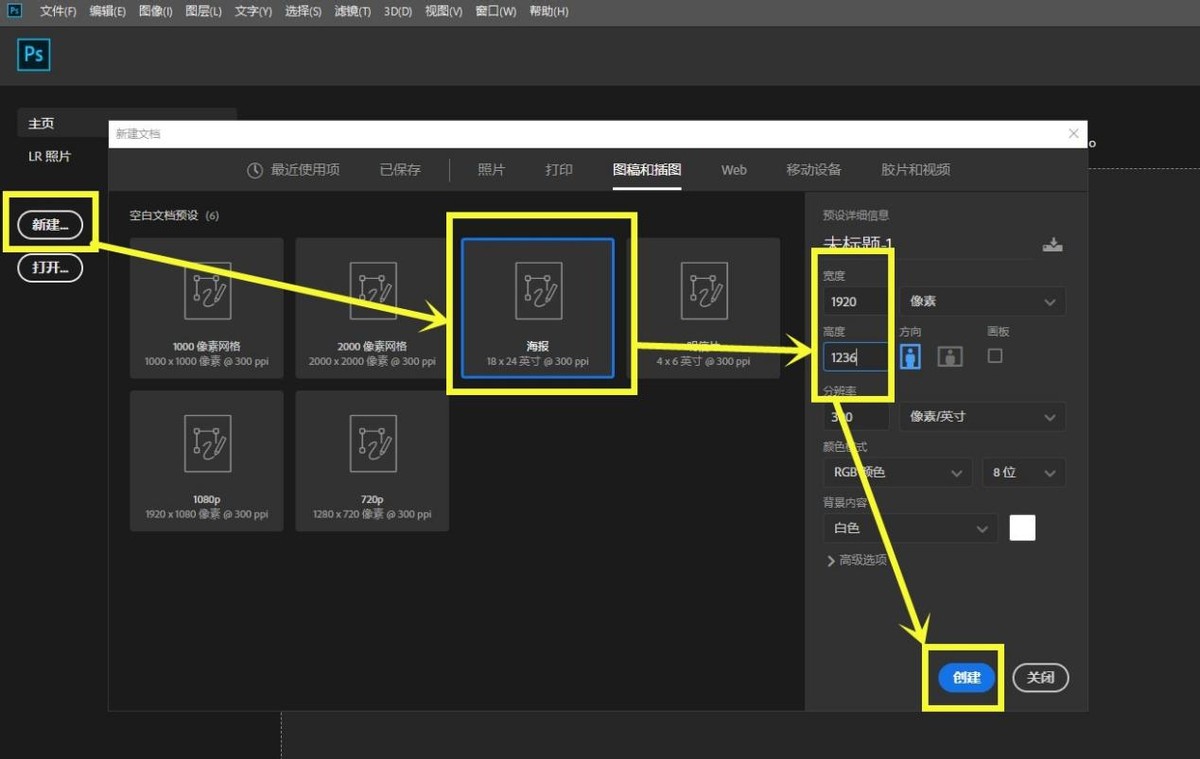Switch to the 移动设备 tab
Screen dimensions: 1200x759
(x=813, y=170)
